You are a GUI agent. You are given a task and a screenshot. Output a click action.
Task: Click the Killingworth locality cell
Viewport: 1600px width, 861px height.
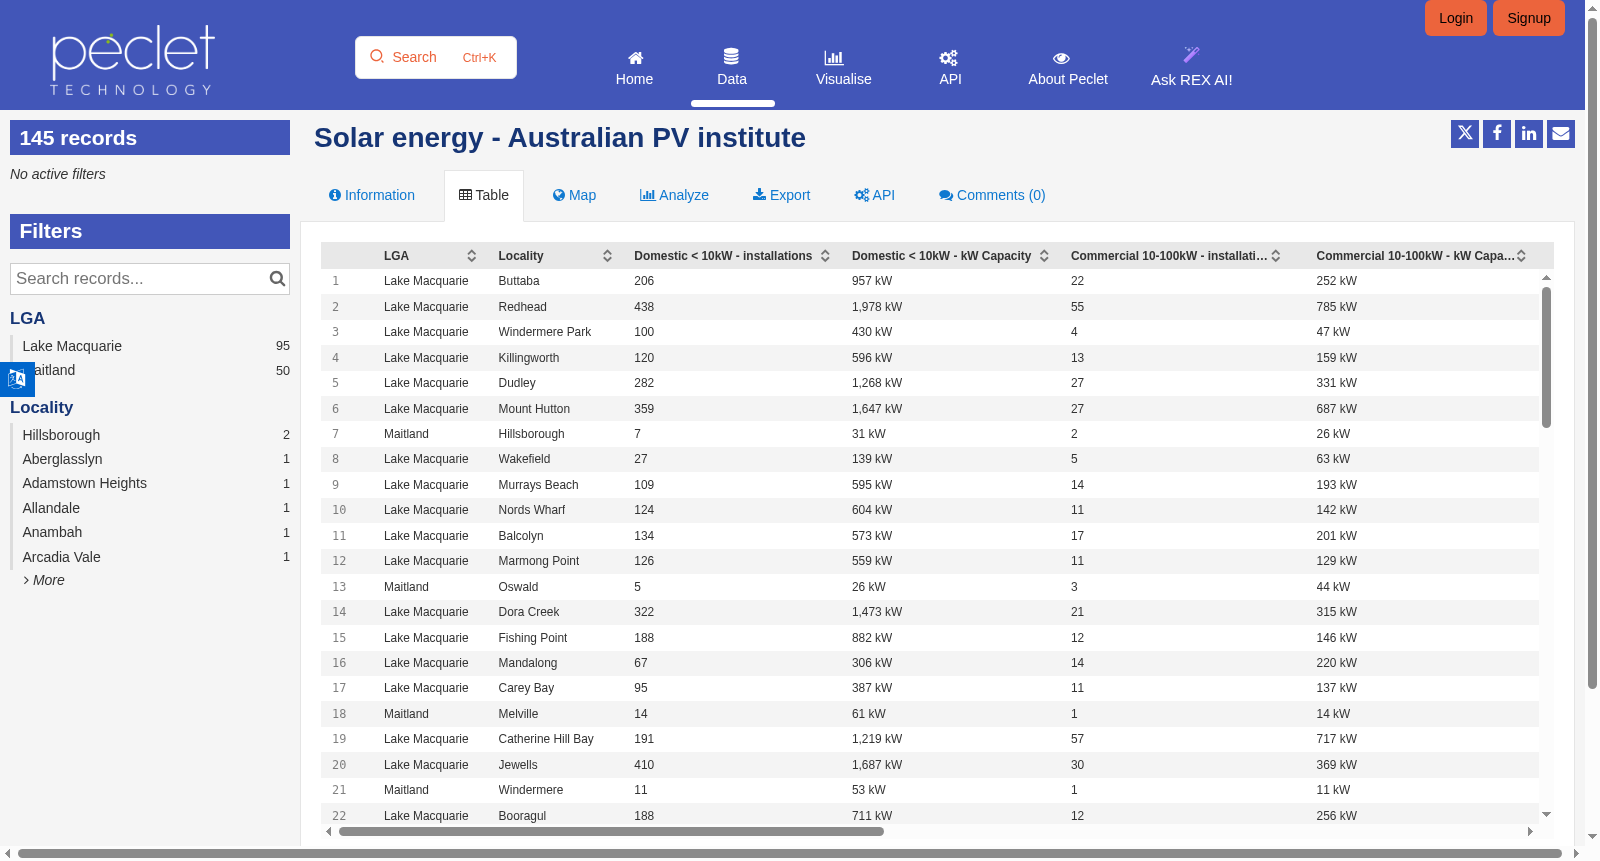pyautogui.click(x=529, y=358)
